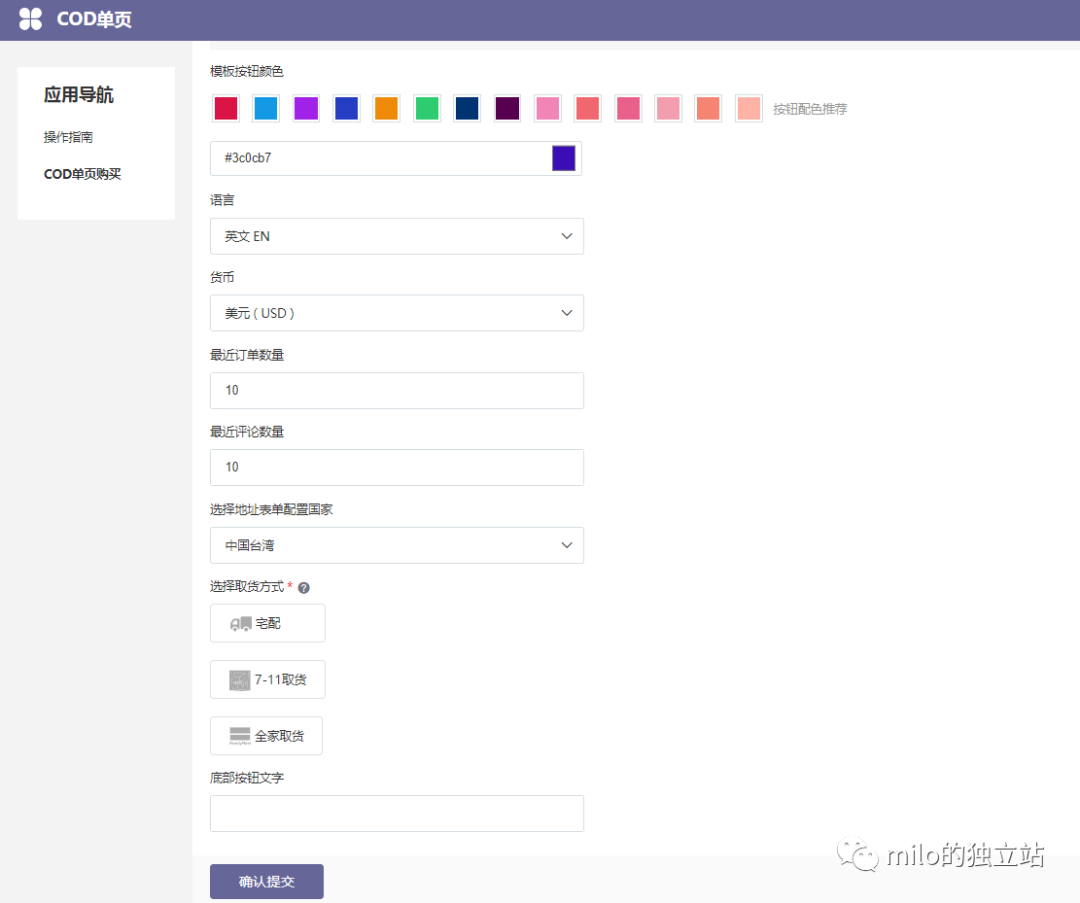Select the 宅配 pickup method
This screenshot has width=1080, height=903.
pos(267,622)
